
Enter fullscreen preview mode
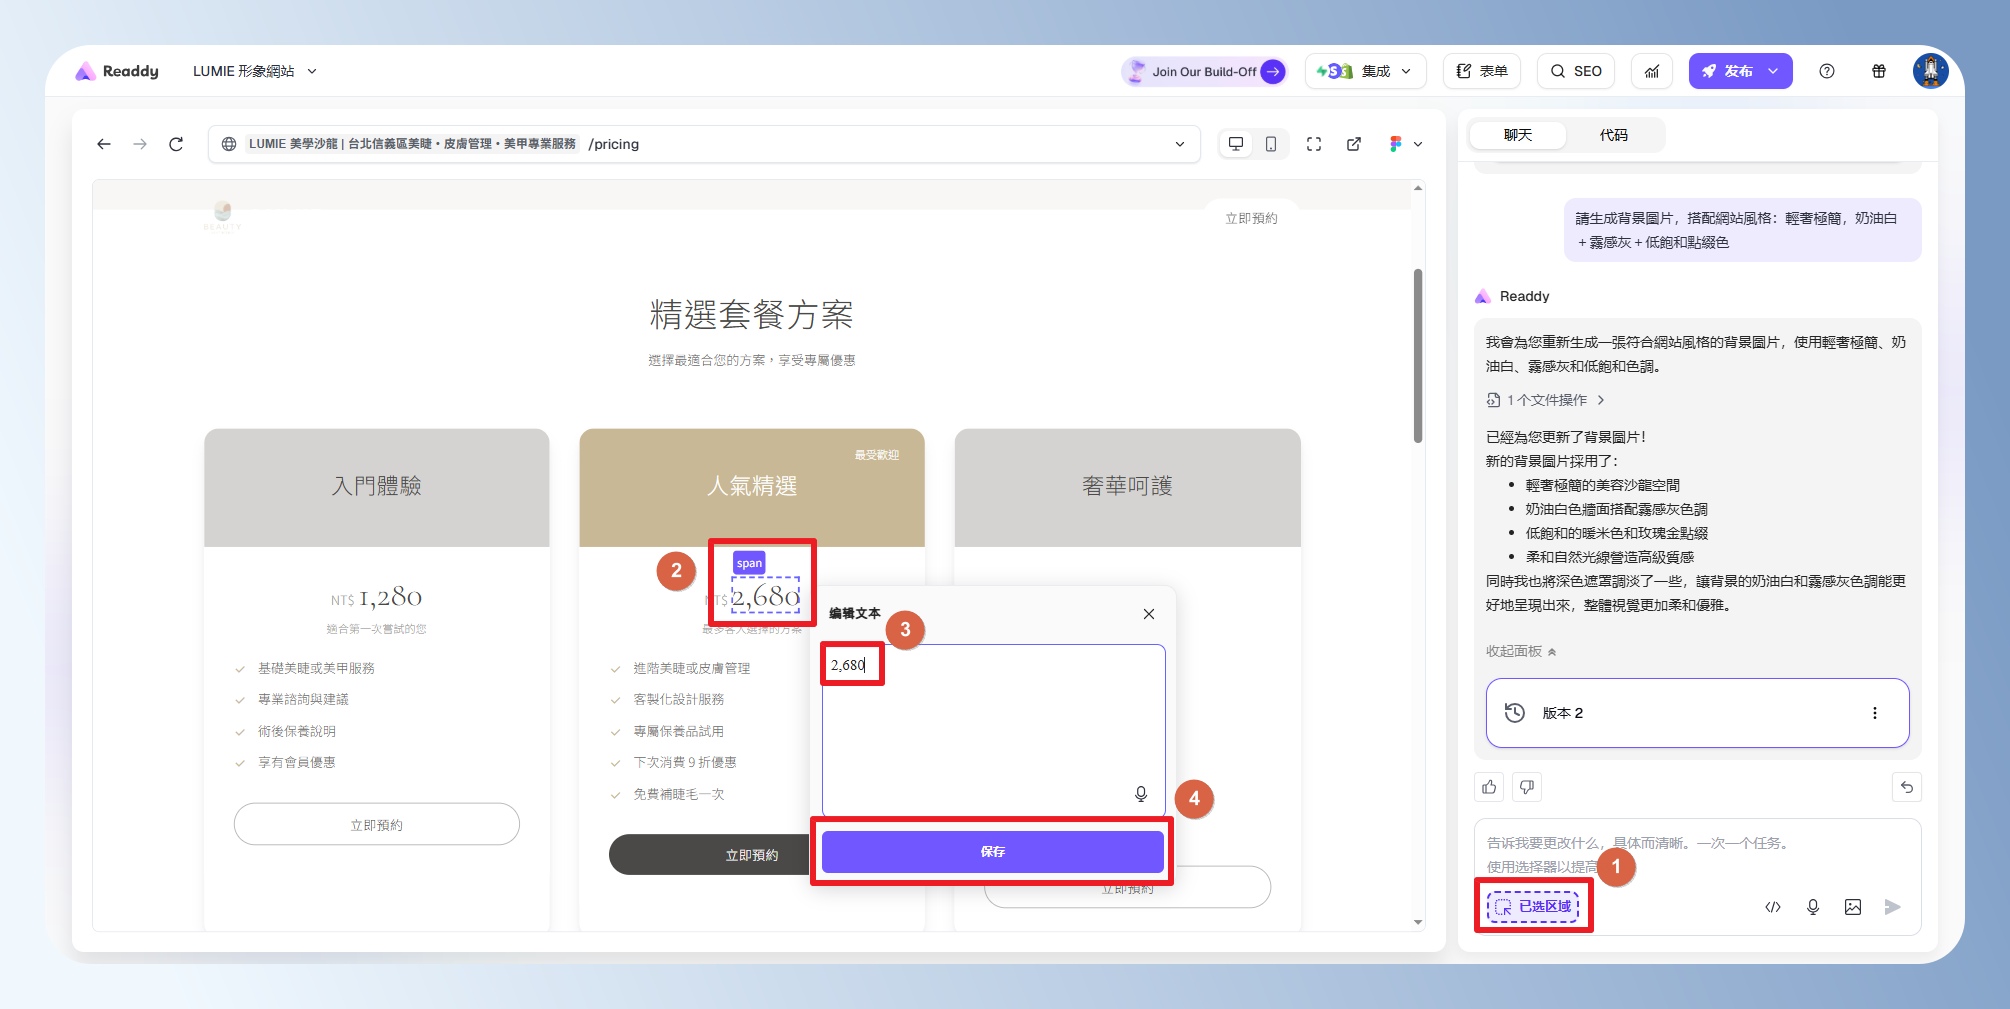[x=1314, y=144]
